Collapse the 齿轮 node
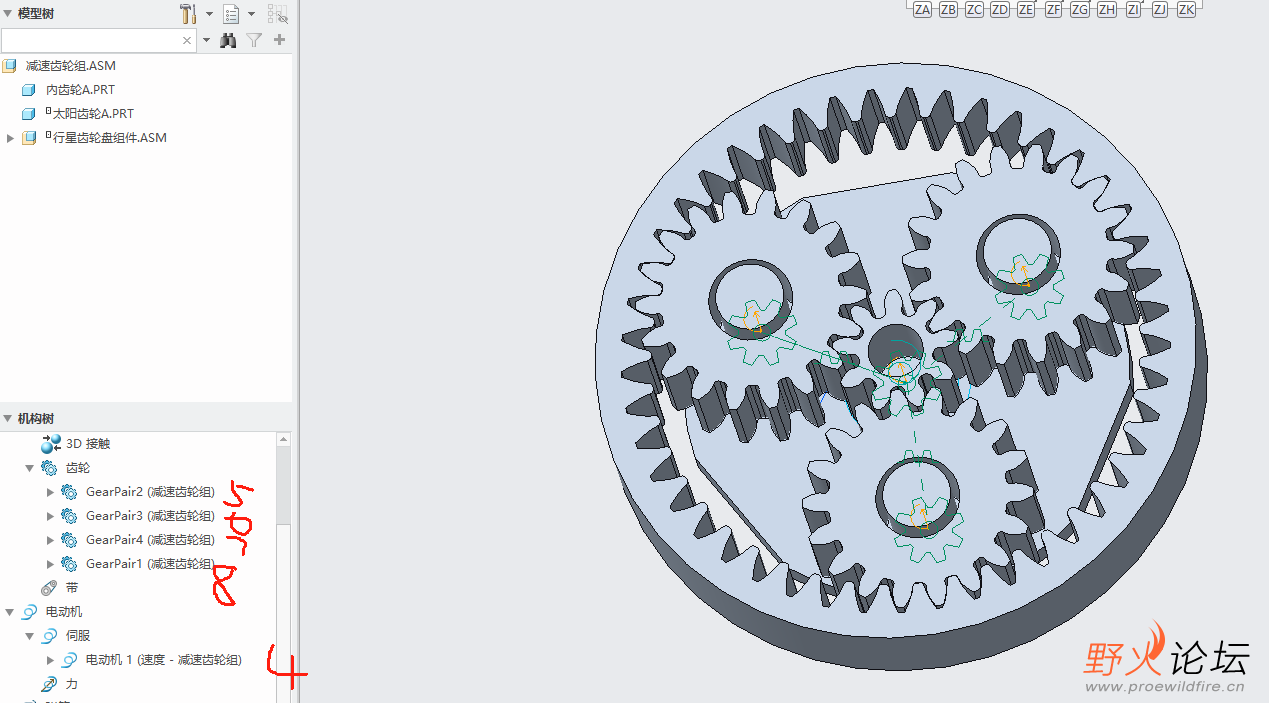This screenshot has height=703, width=1269. tap(30, 468)
